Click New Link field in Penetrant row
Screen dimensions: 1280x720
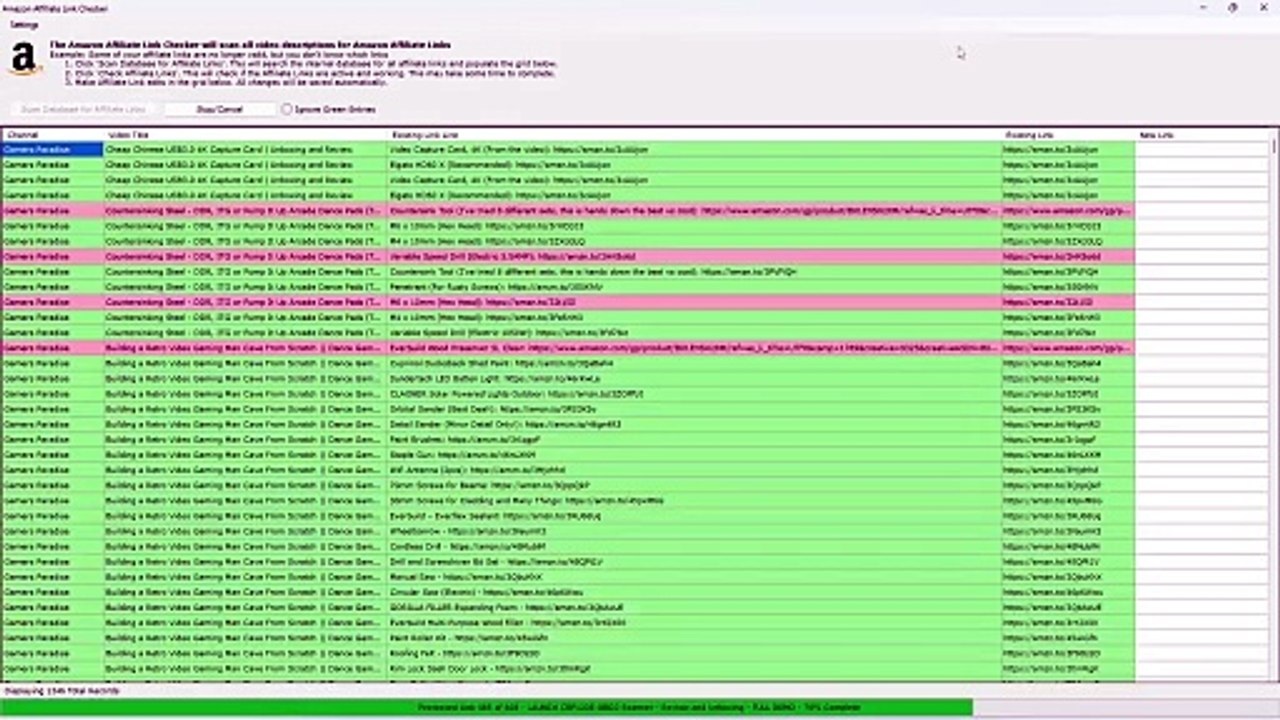pyautogui.click(x=1202, y=287)
